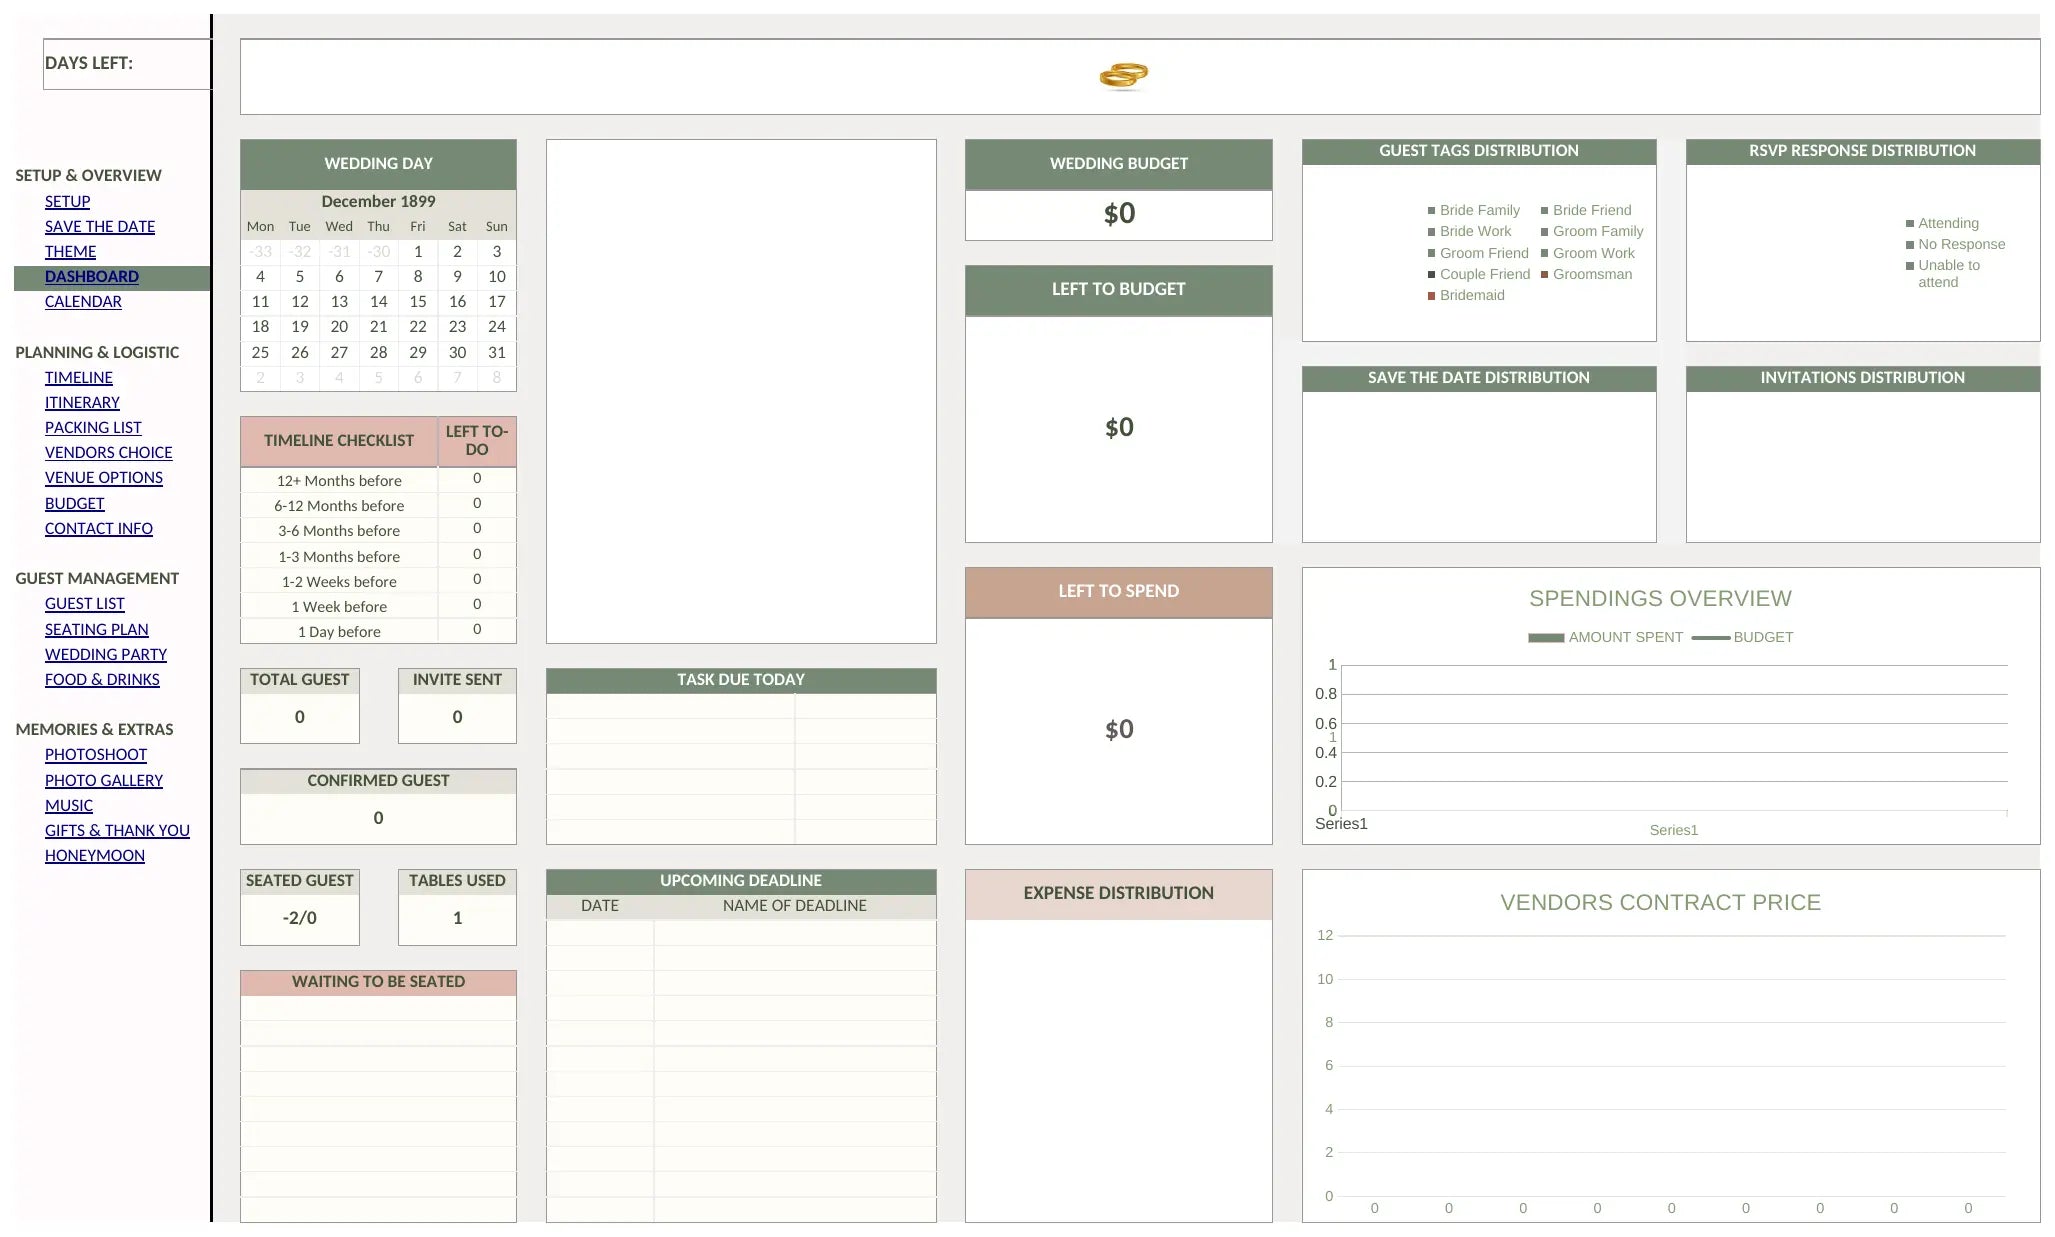2055x1237 pixels.
Task: Select the highlighted DASHBOARD link
Action: (92, 276)
